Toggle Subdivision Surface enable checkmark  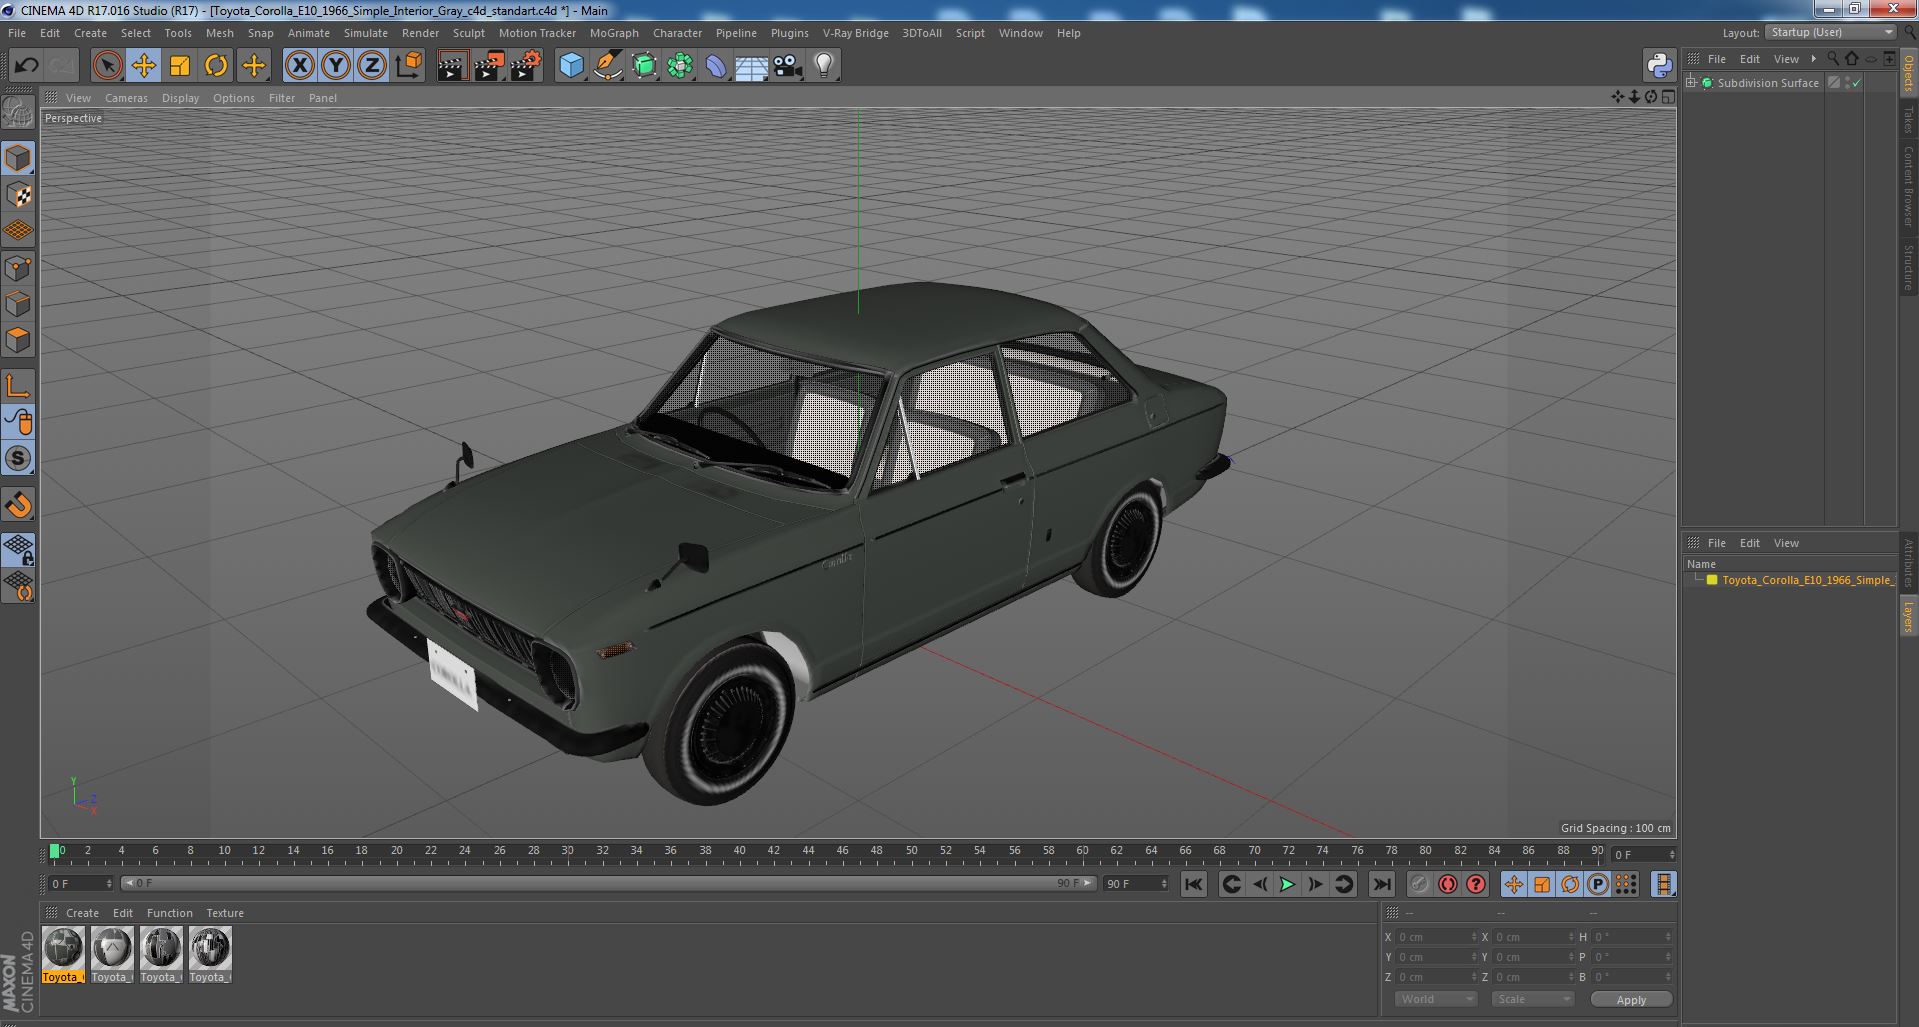(x=1856, y=83)
